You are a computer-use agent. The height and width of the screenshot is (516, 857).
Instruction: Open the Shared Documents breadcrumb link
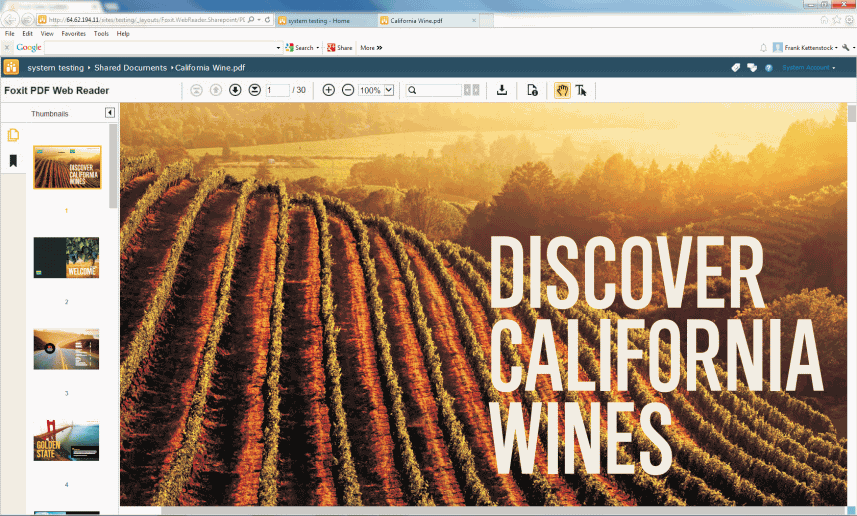click(x=130, y=68)
